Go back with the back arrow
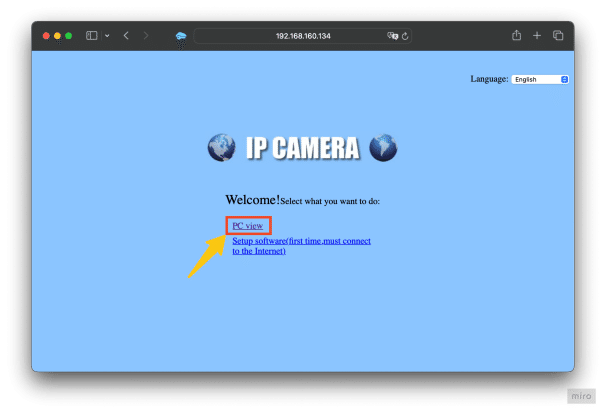 126,36
